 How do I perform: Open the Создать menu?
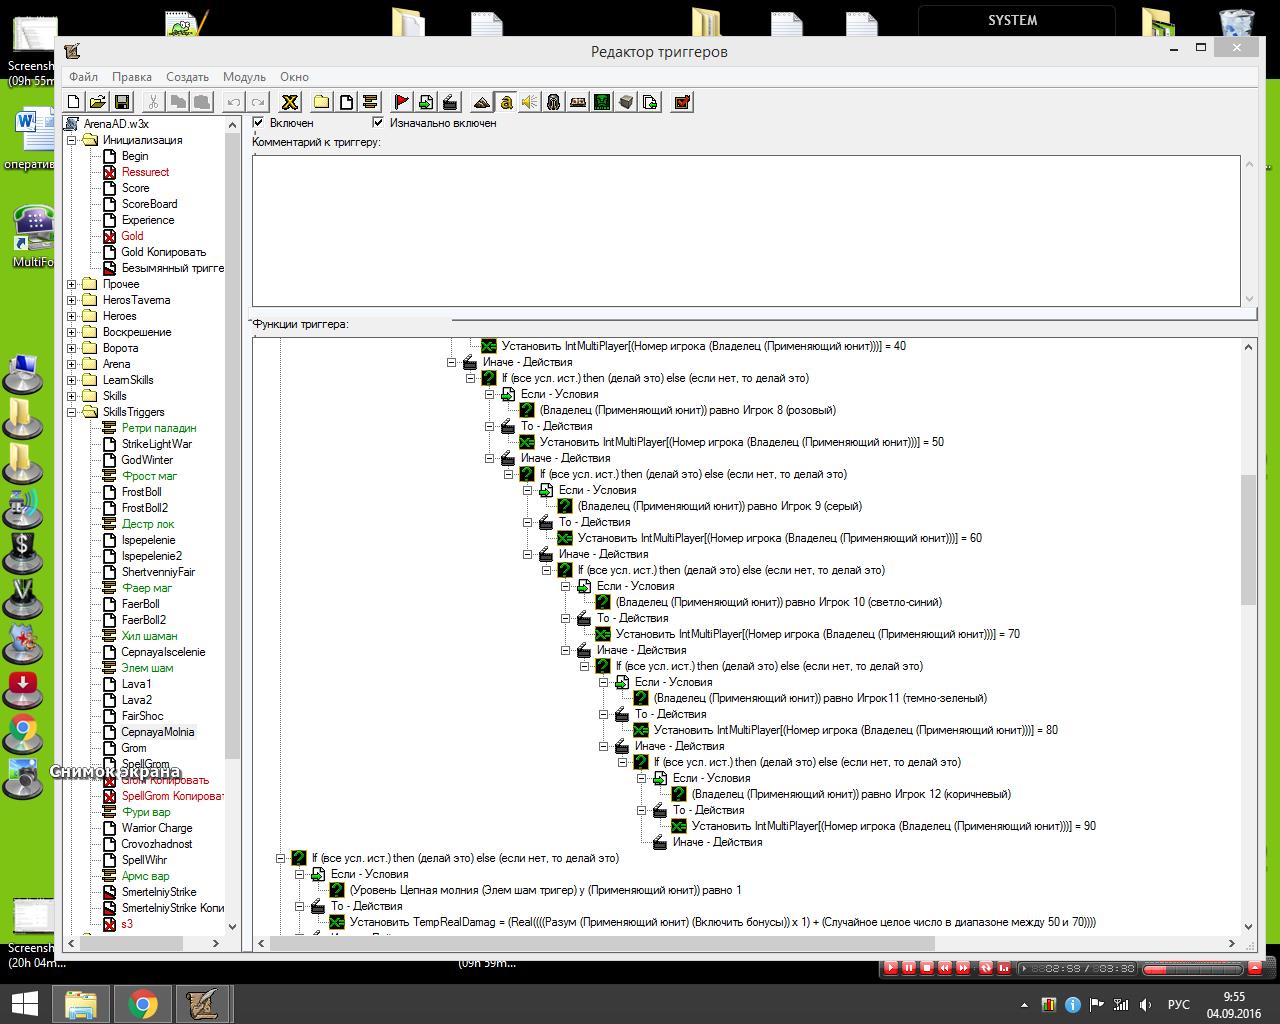(x=187, y=77)
